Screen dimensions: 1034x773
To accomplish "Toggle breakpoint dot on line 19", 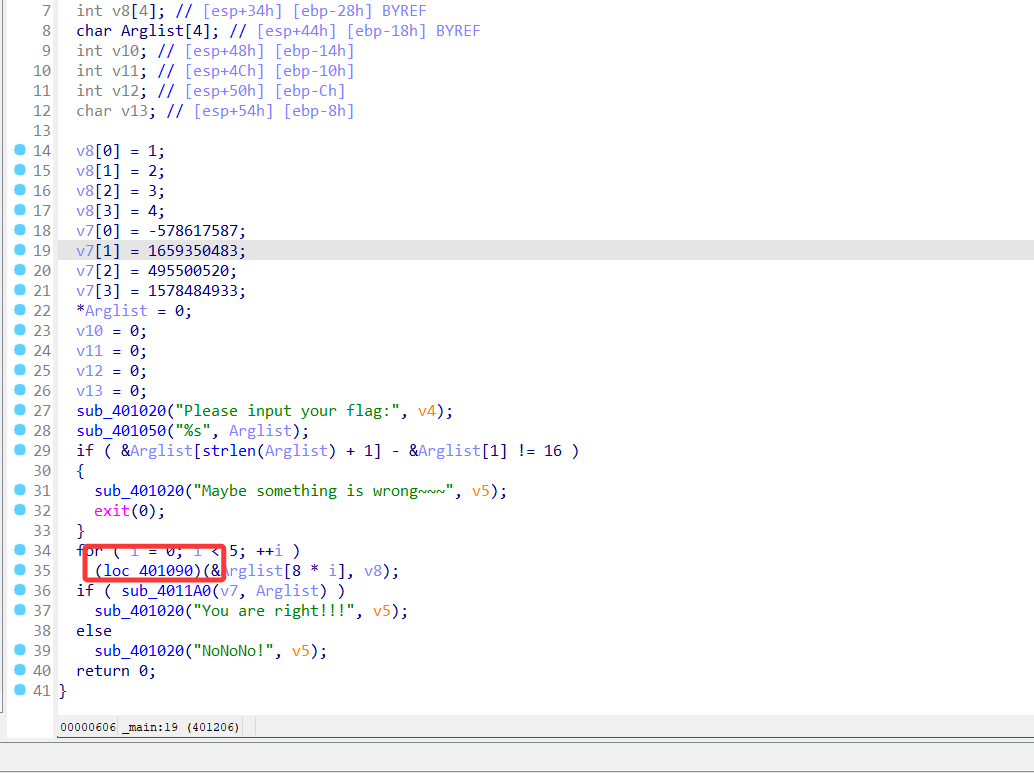I will click(x=20, y=249).
